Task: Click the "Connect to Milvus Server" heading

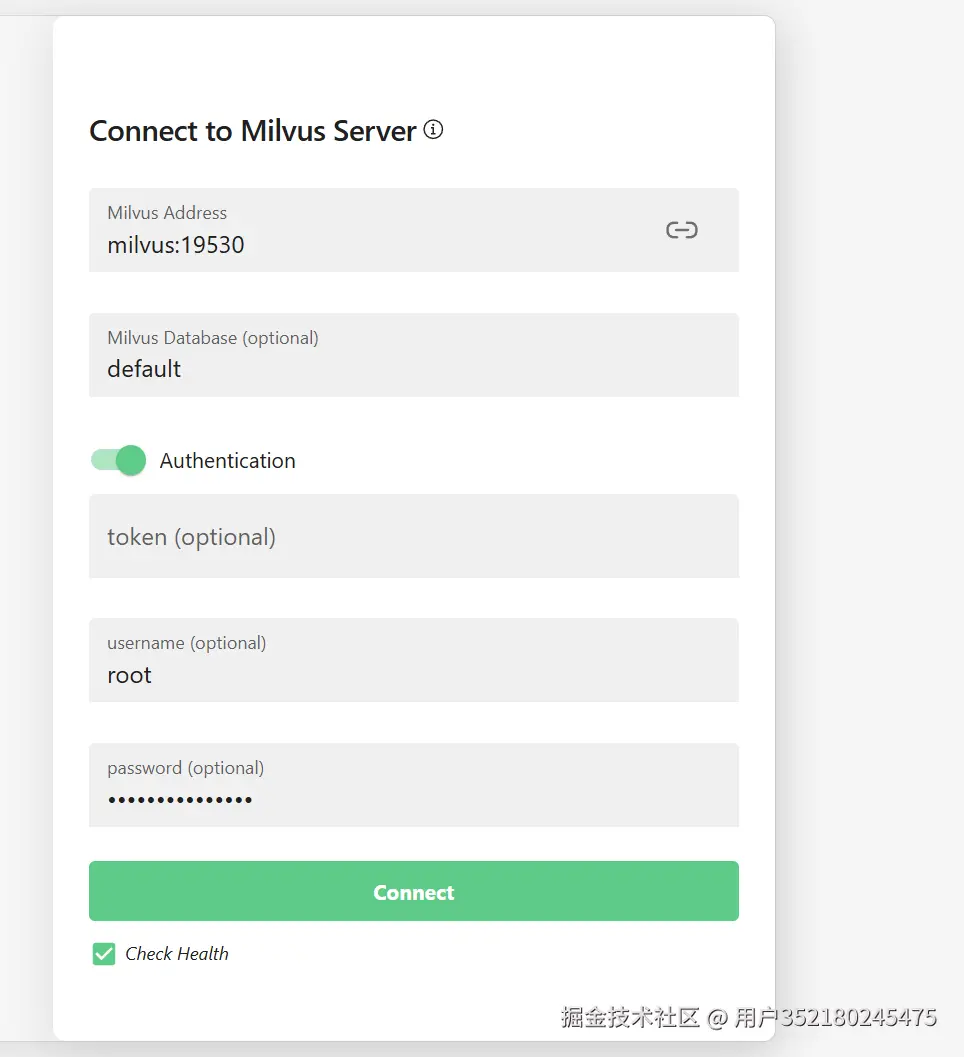Action: tap(253, 131)
